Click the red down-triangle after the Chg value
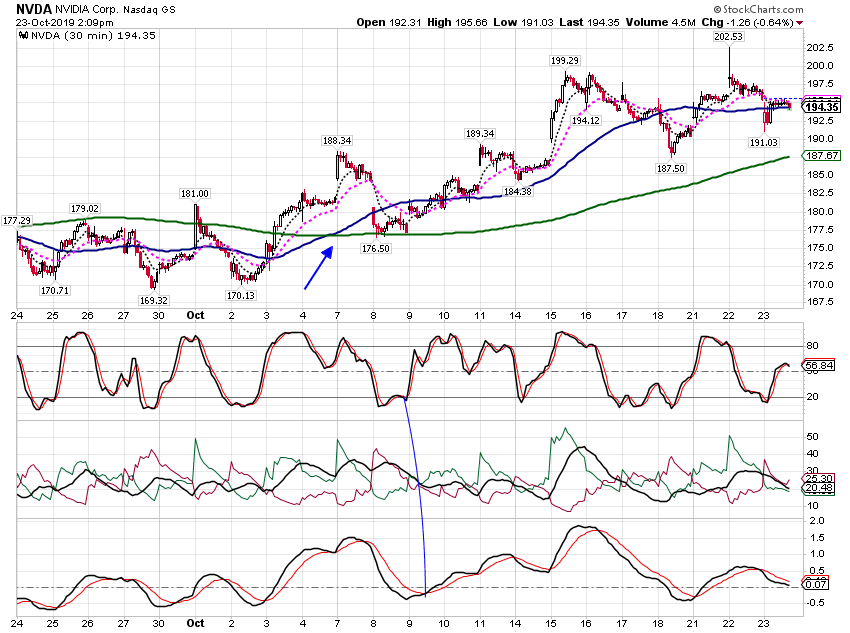This screenshot has height=633, width=850. point(800,23)
